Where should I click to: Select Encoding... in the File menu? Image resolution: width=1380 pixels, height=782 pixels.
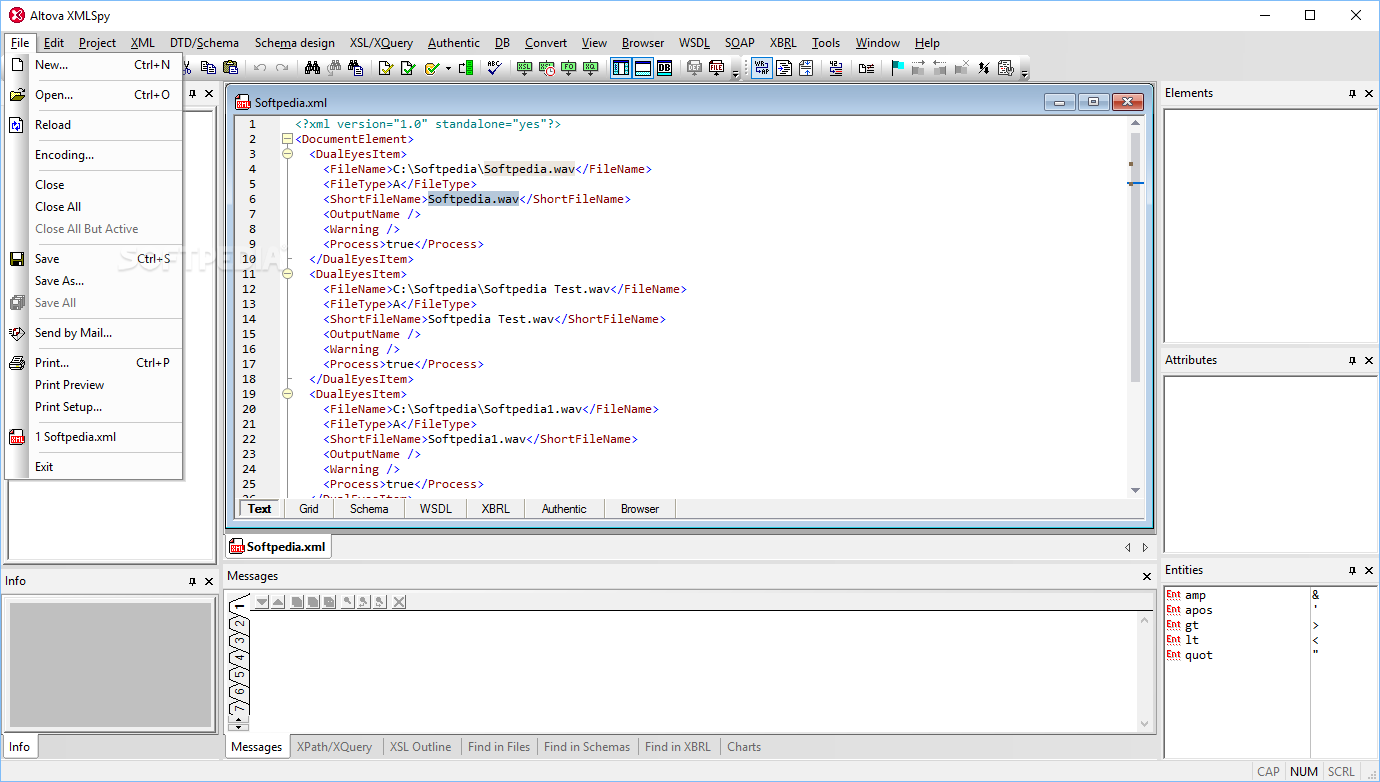point(65,155)
